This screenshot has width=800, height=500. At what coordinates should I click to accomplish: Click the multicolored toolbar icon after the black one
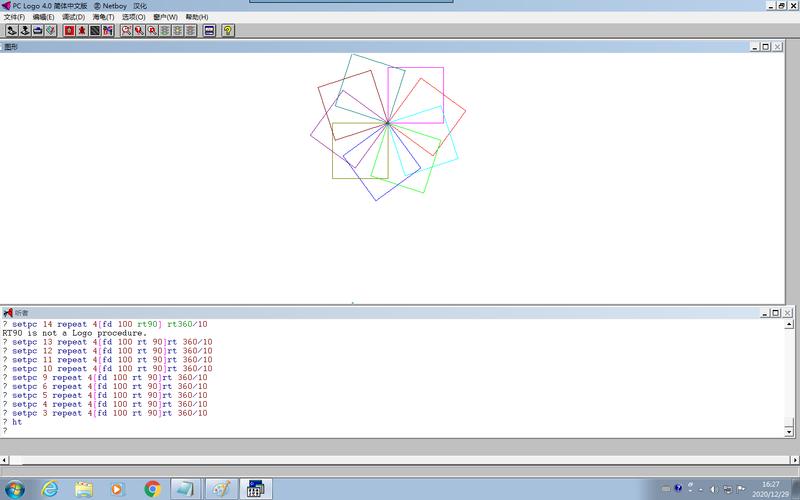tap(108, 31)
